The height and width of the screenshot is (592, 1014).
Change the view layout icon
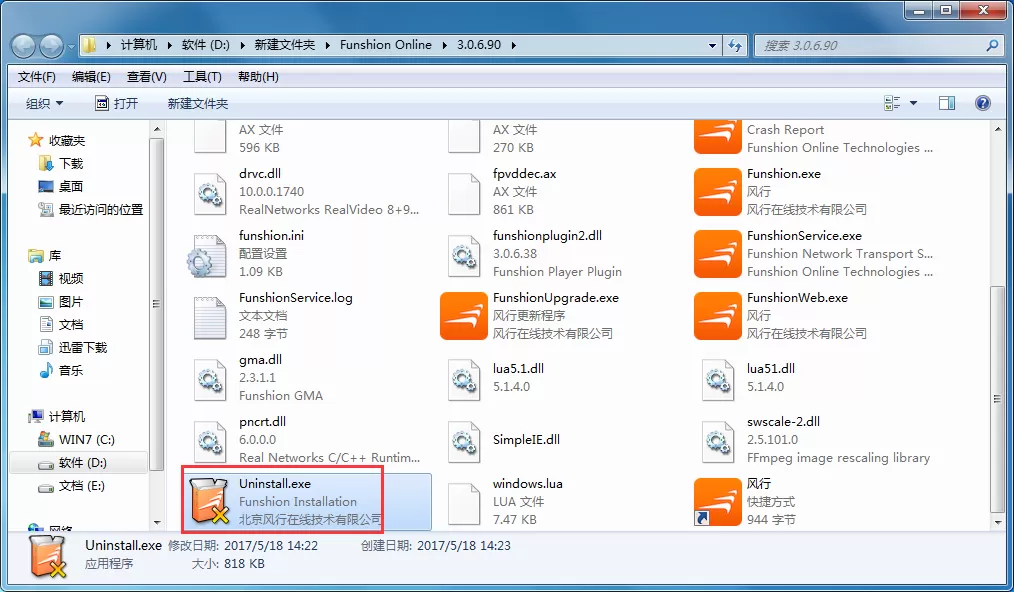tap(892, 103)
